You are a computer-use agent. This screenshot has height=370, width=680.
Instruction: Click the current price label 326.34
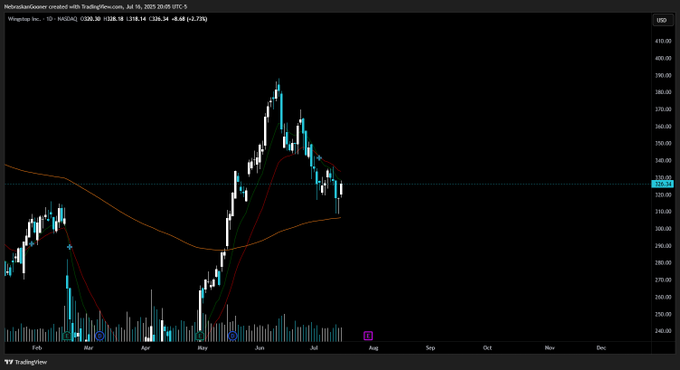(663, 184)
